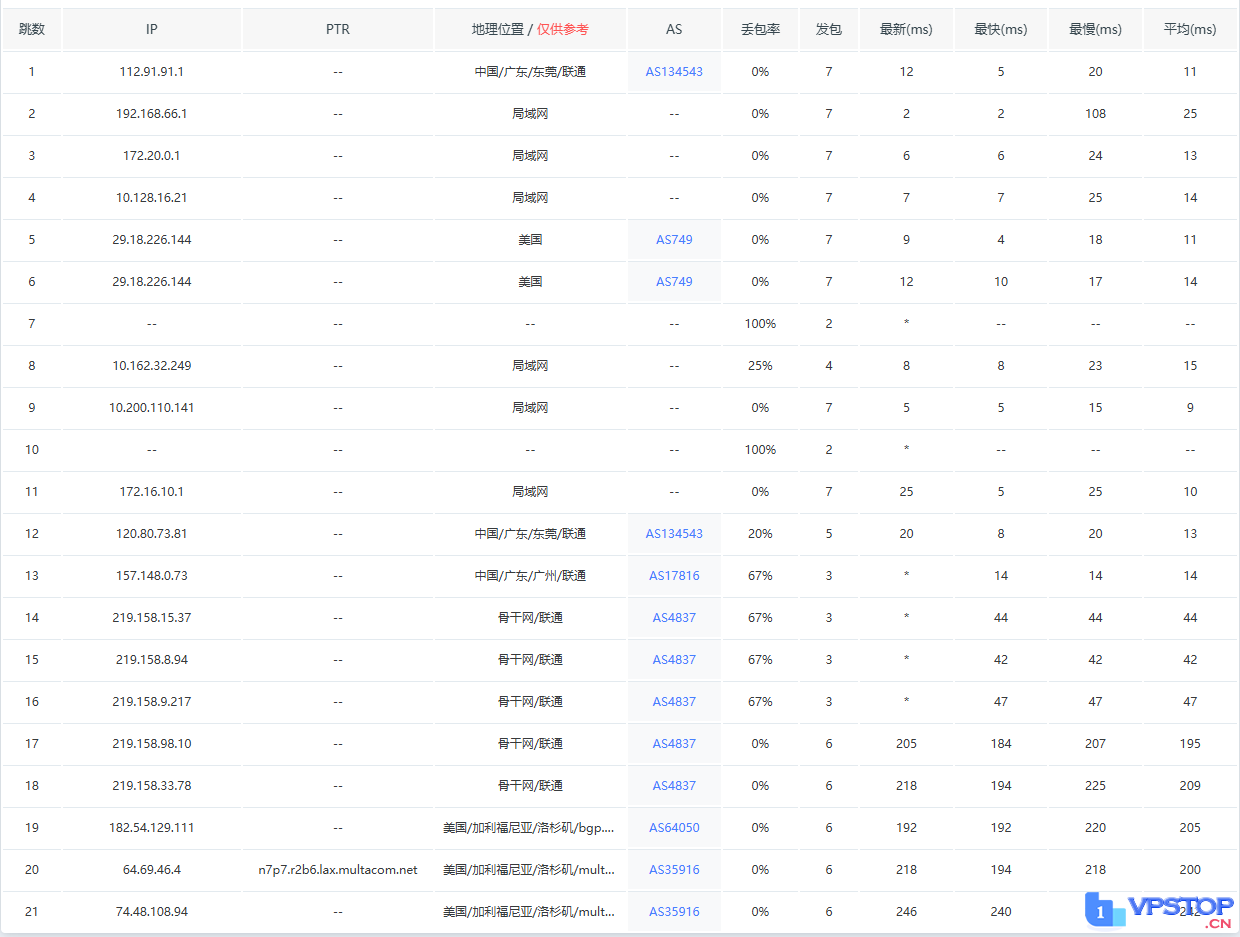
Task: Open the AS134543 link in hop 1 row
Action: click(x=674, y=72)
